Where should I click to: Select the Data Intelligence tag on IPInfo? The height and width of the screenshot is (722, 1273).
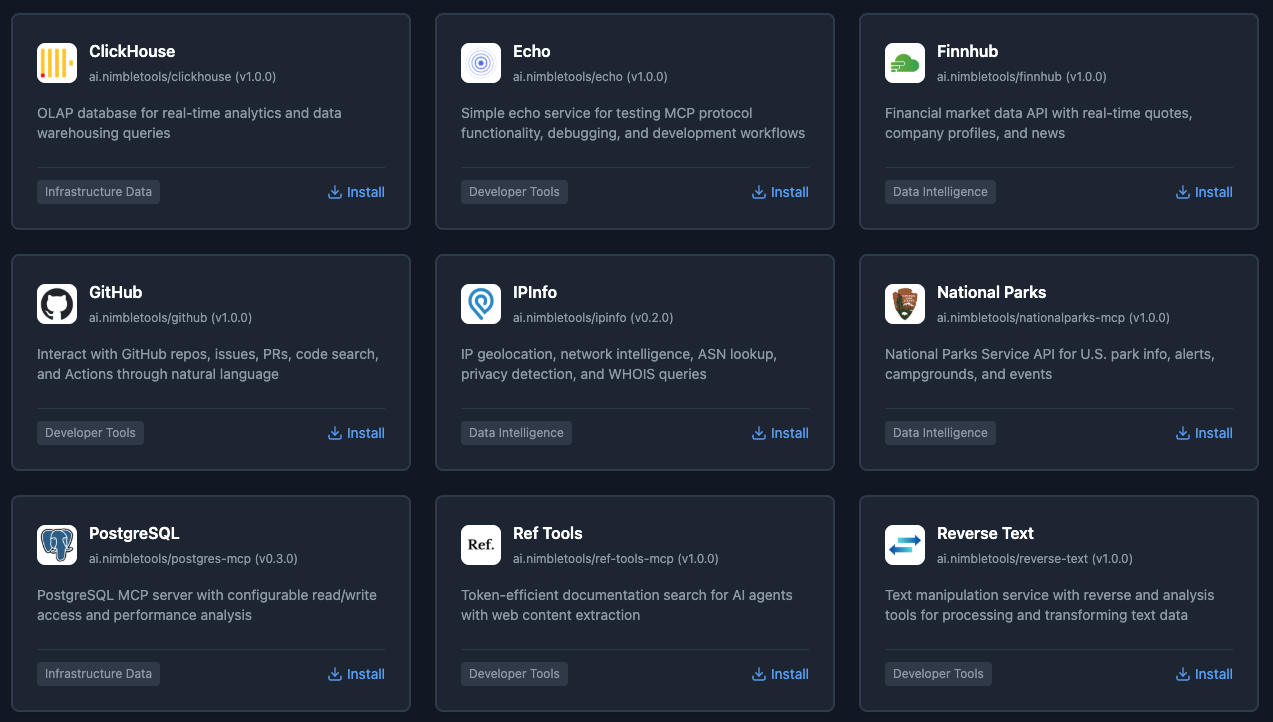516,432
